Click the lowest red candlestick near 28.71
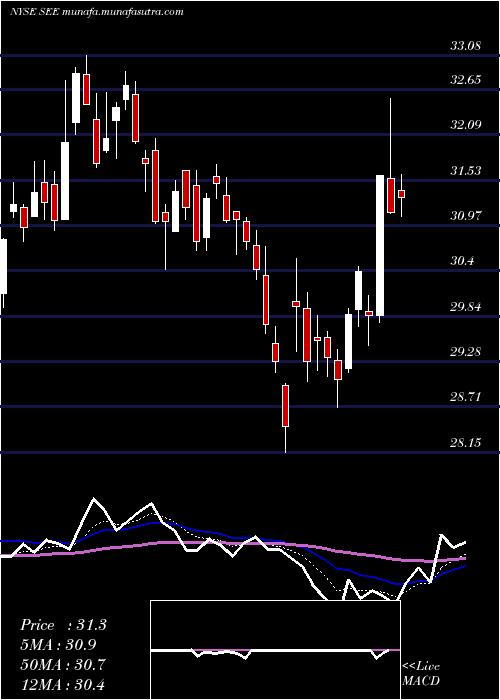Screen dimensions: 500x700 pyautogui.click(x=285, y=406)
